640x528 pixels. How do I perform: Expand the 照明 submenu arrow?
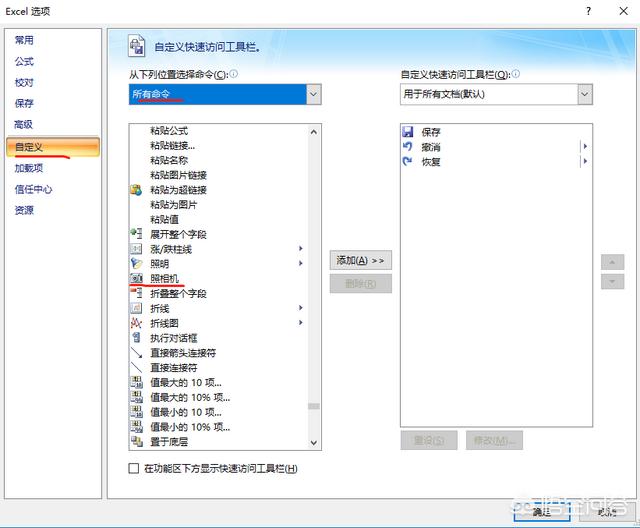click(x=301, y=264)
